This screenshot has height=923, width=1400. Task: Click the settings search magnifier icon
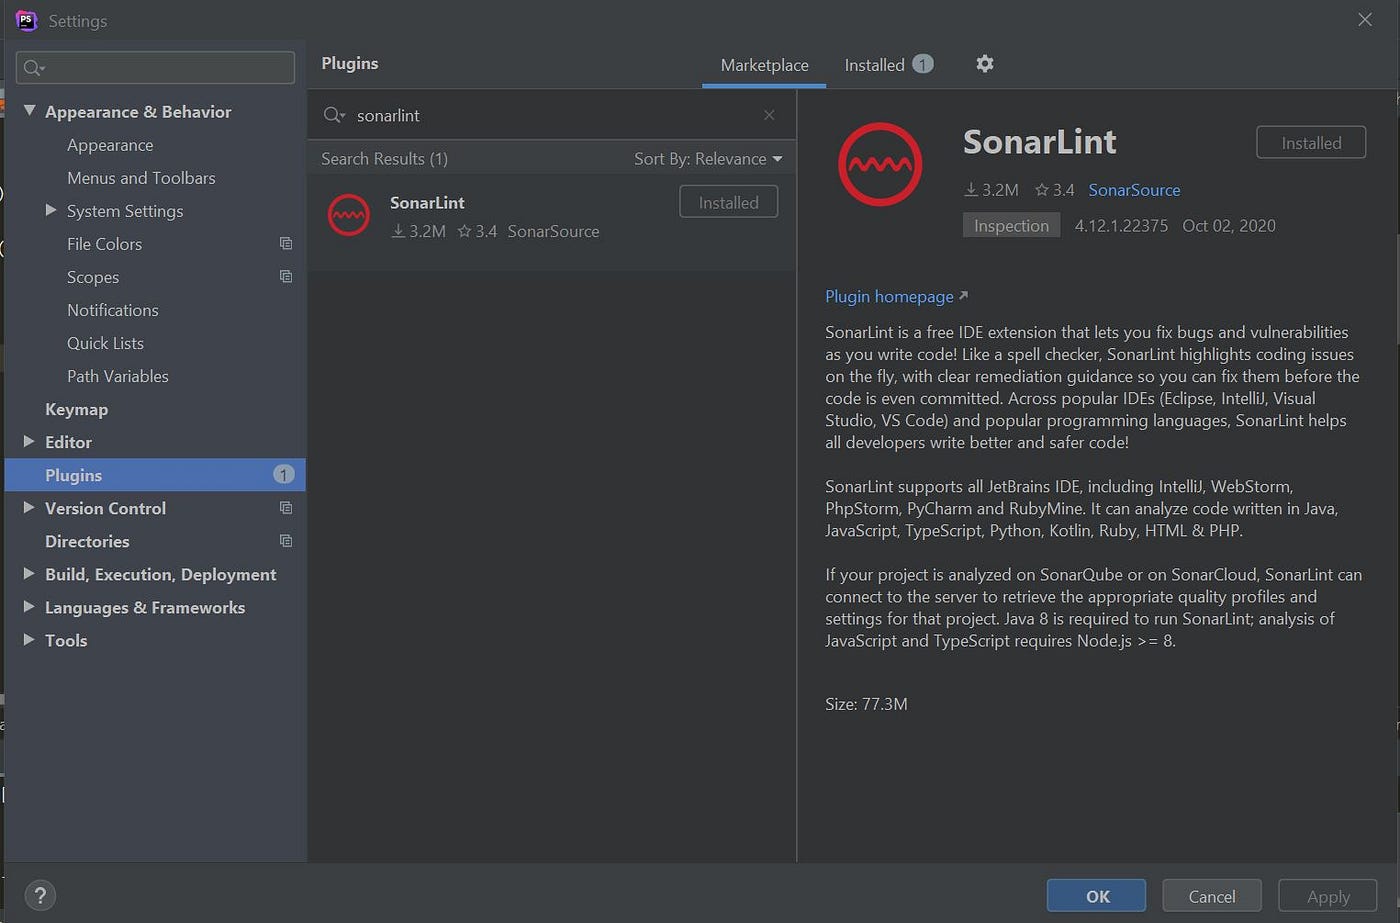(34, 67)
